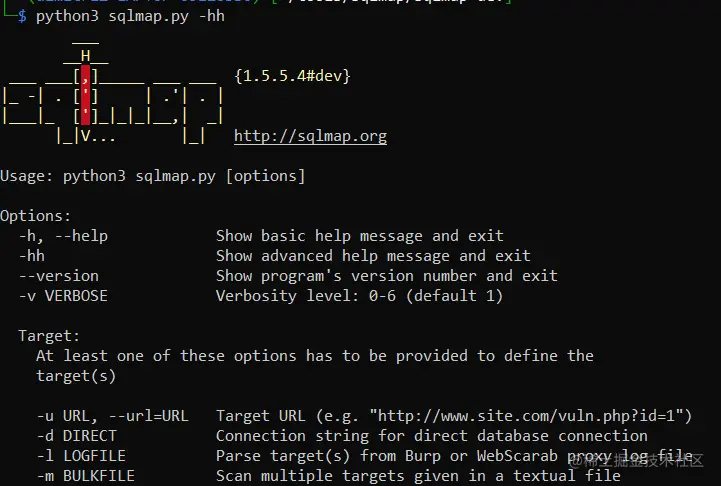The height and width of the screenshot is (486, 721).
Task: Click the green $ prompt symbol
Action: [22, 17]
